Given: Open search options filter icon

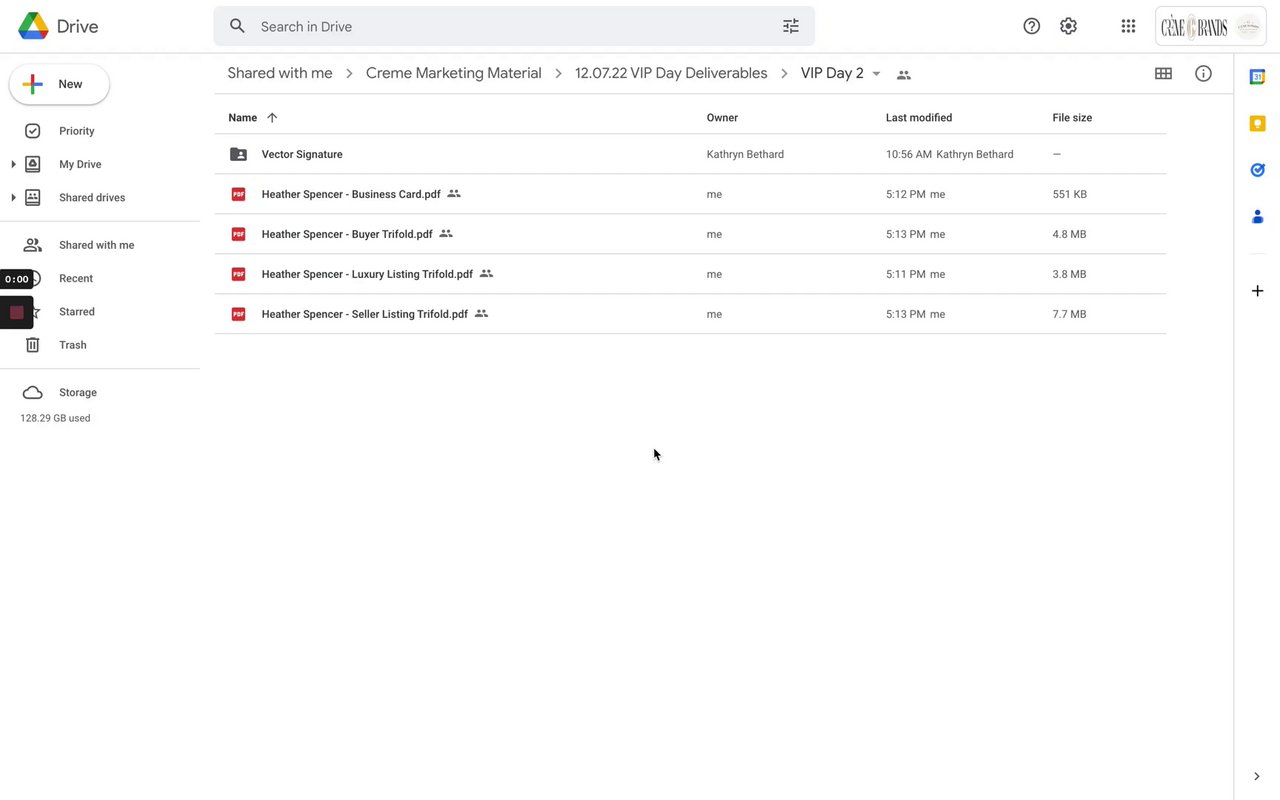Looking at the screenshot, I should [791, 26].
